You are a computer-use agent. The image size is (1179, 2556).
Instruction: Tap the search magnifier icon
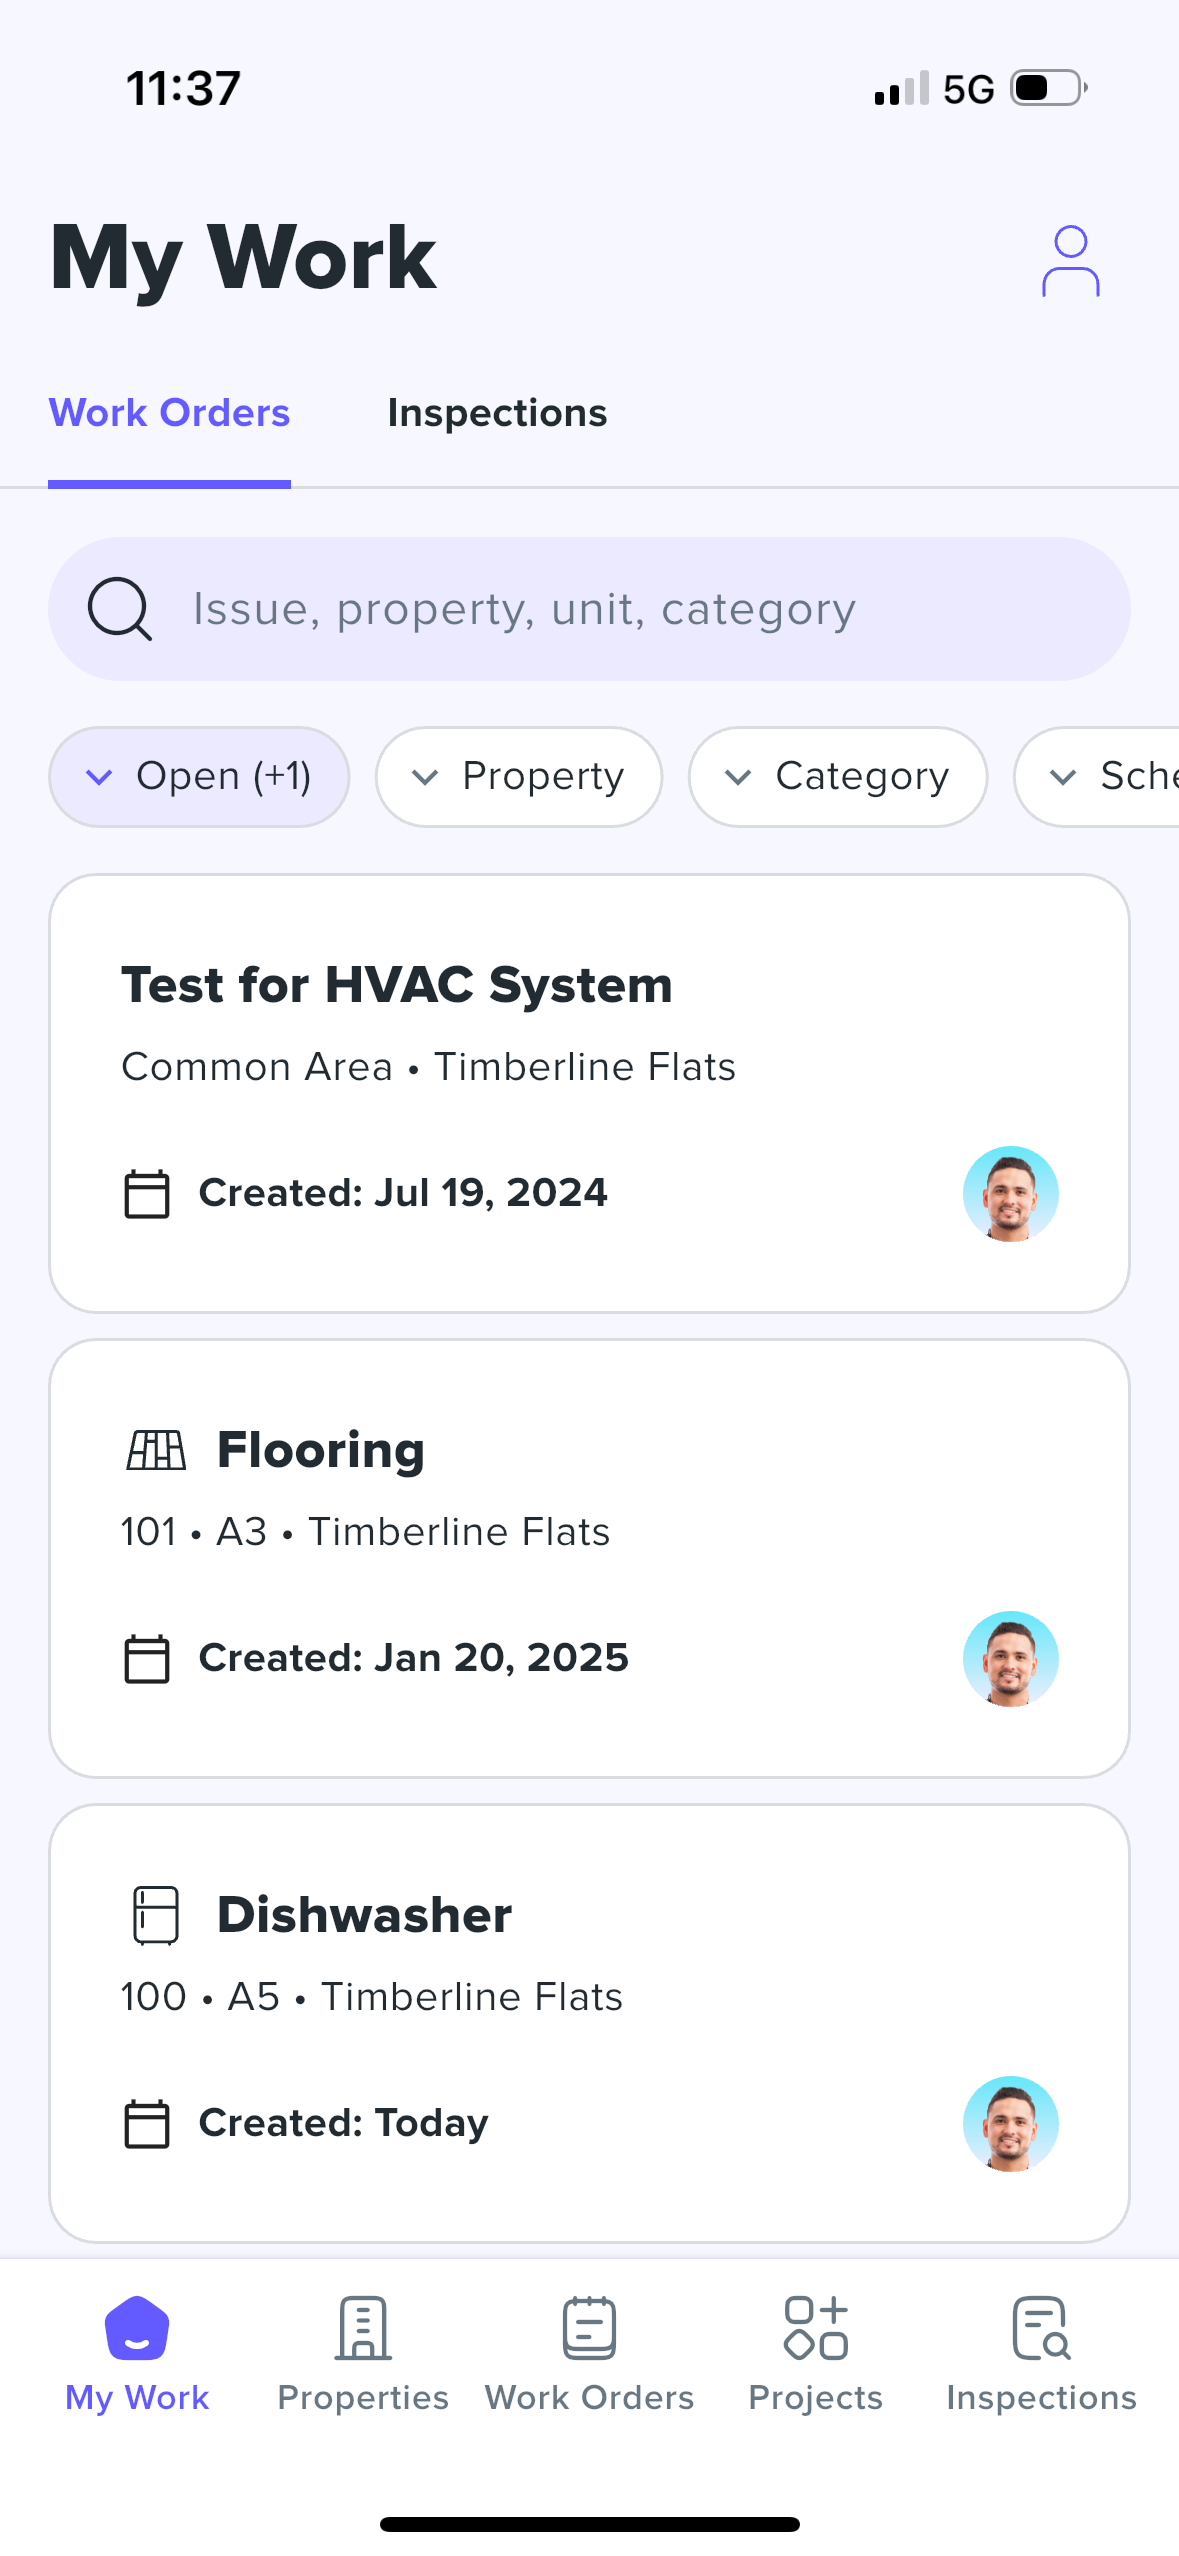click(x=119, y=609)
